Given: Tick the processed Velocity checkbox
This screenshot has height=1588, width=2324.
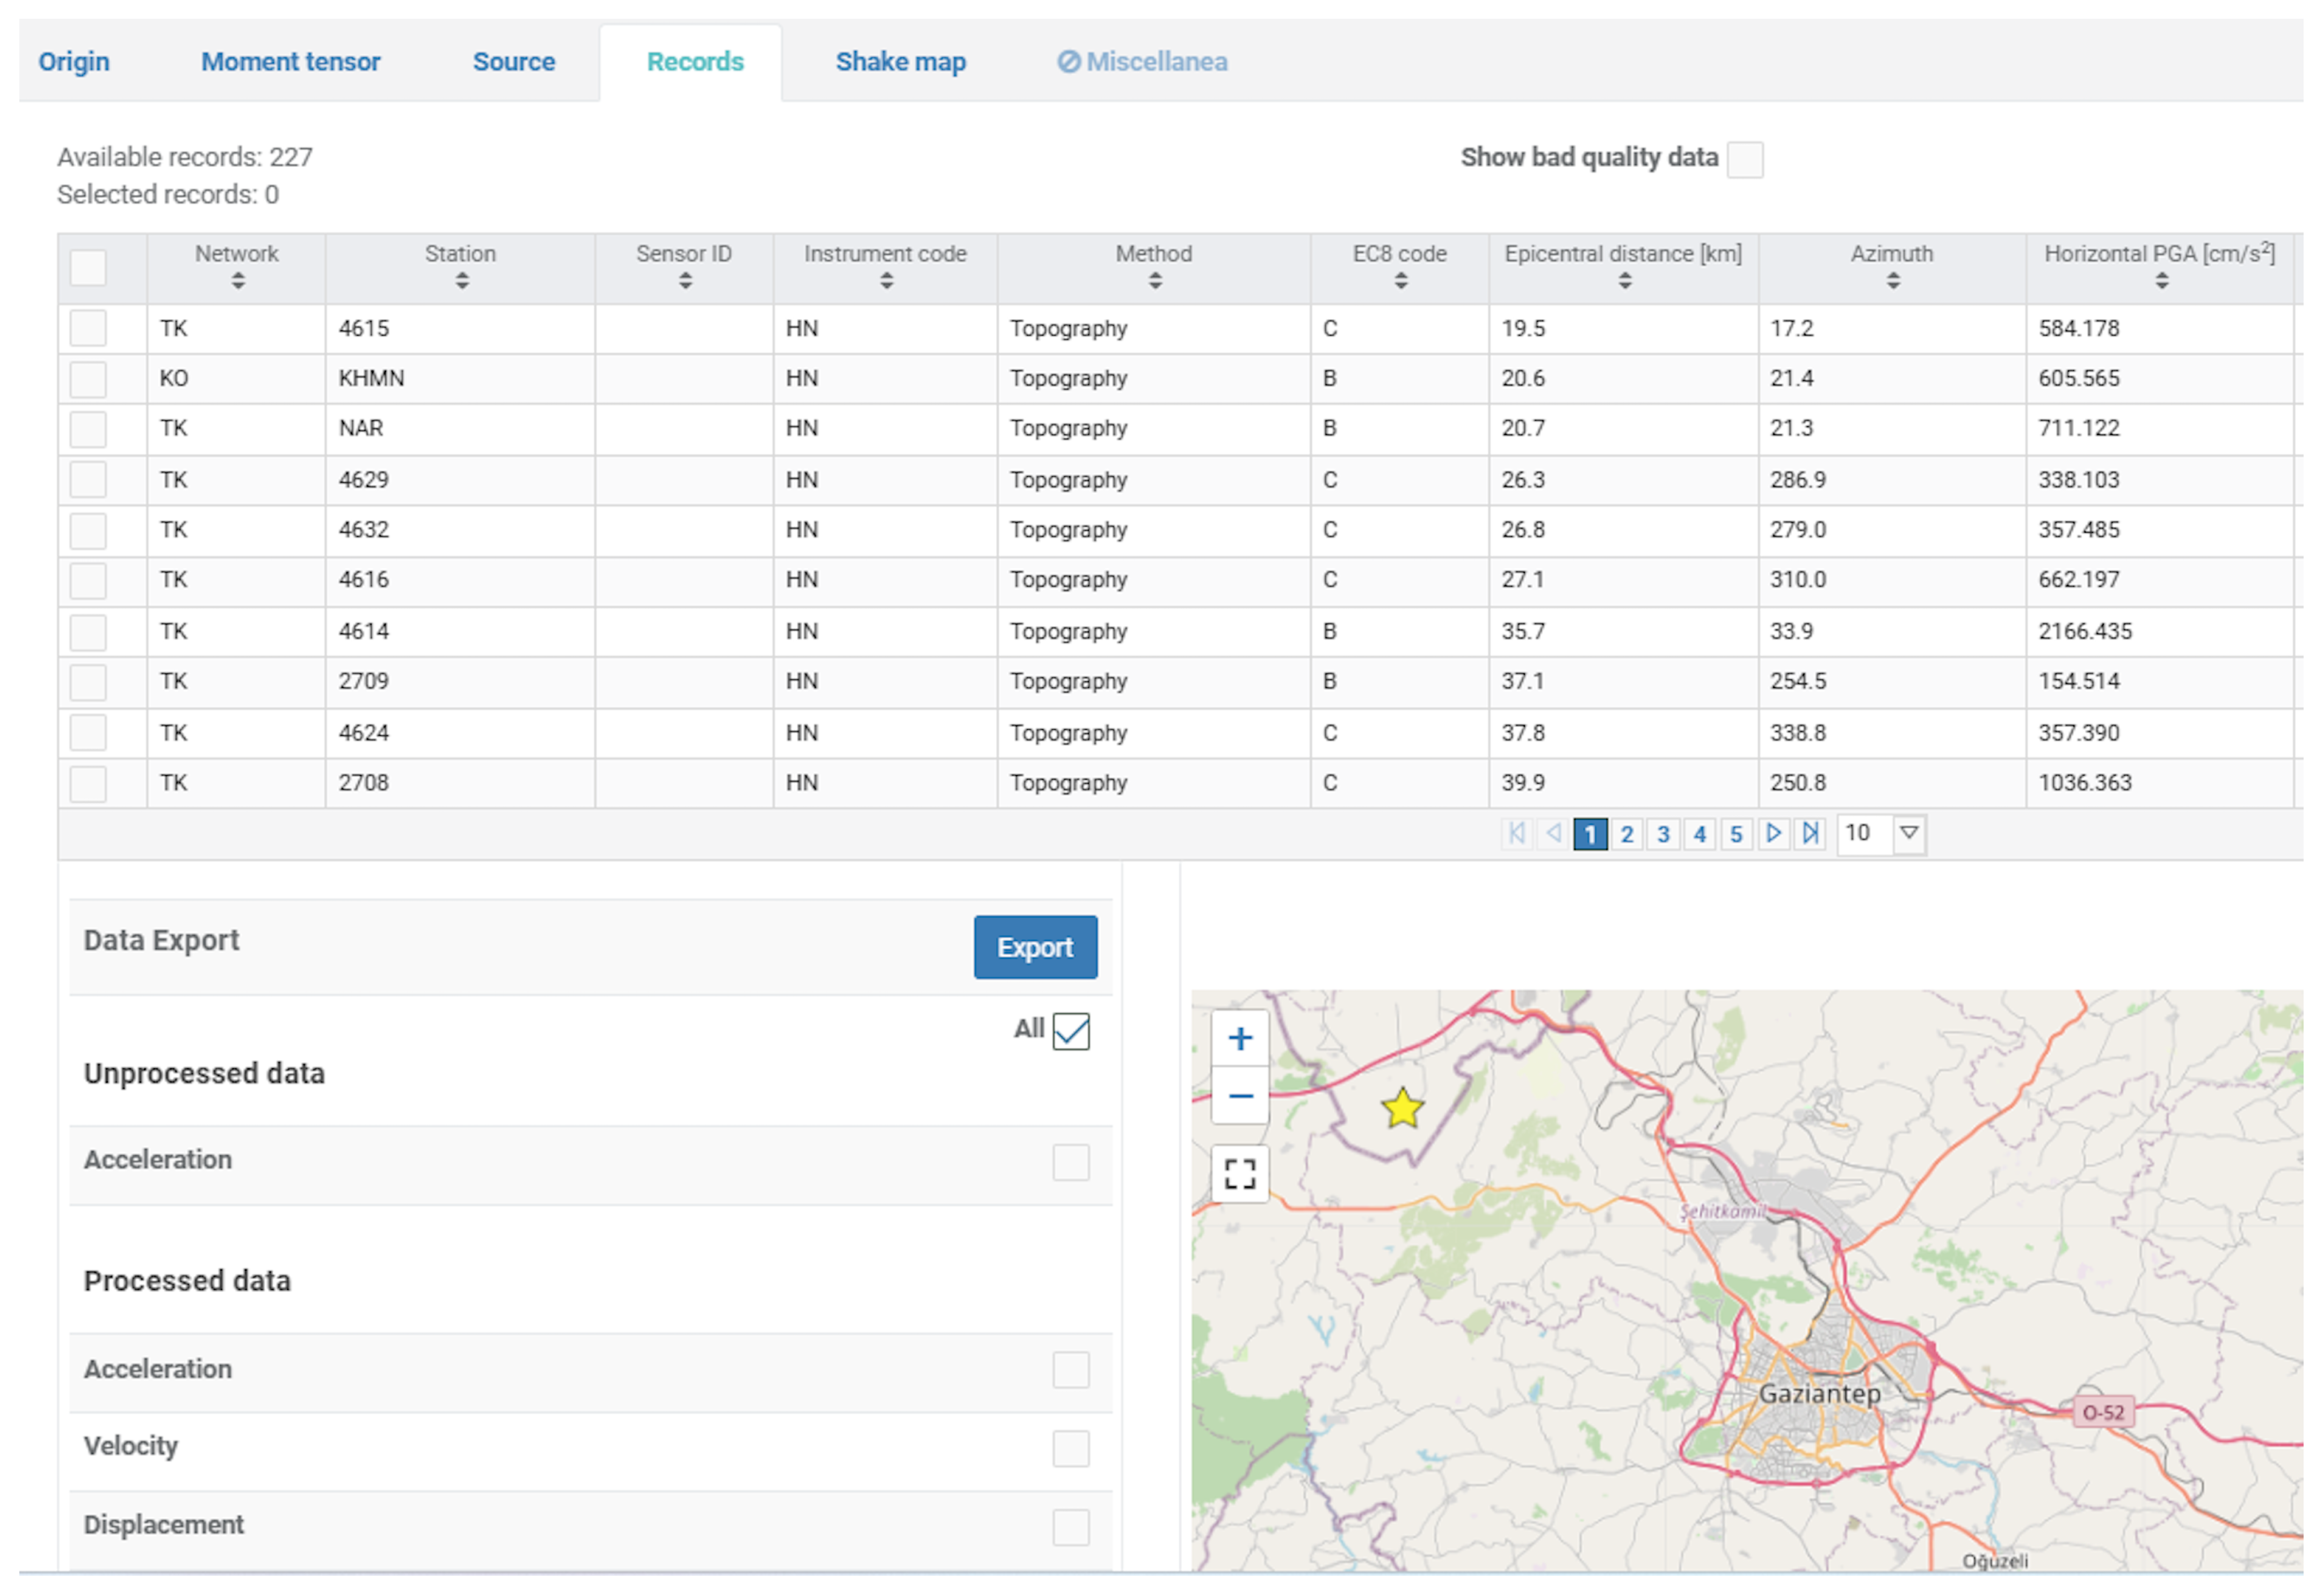Looking at the screenshot, I should [x=1071, y=1448].
